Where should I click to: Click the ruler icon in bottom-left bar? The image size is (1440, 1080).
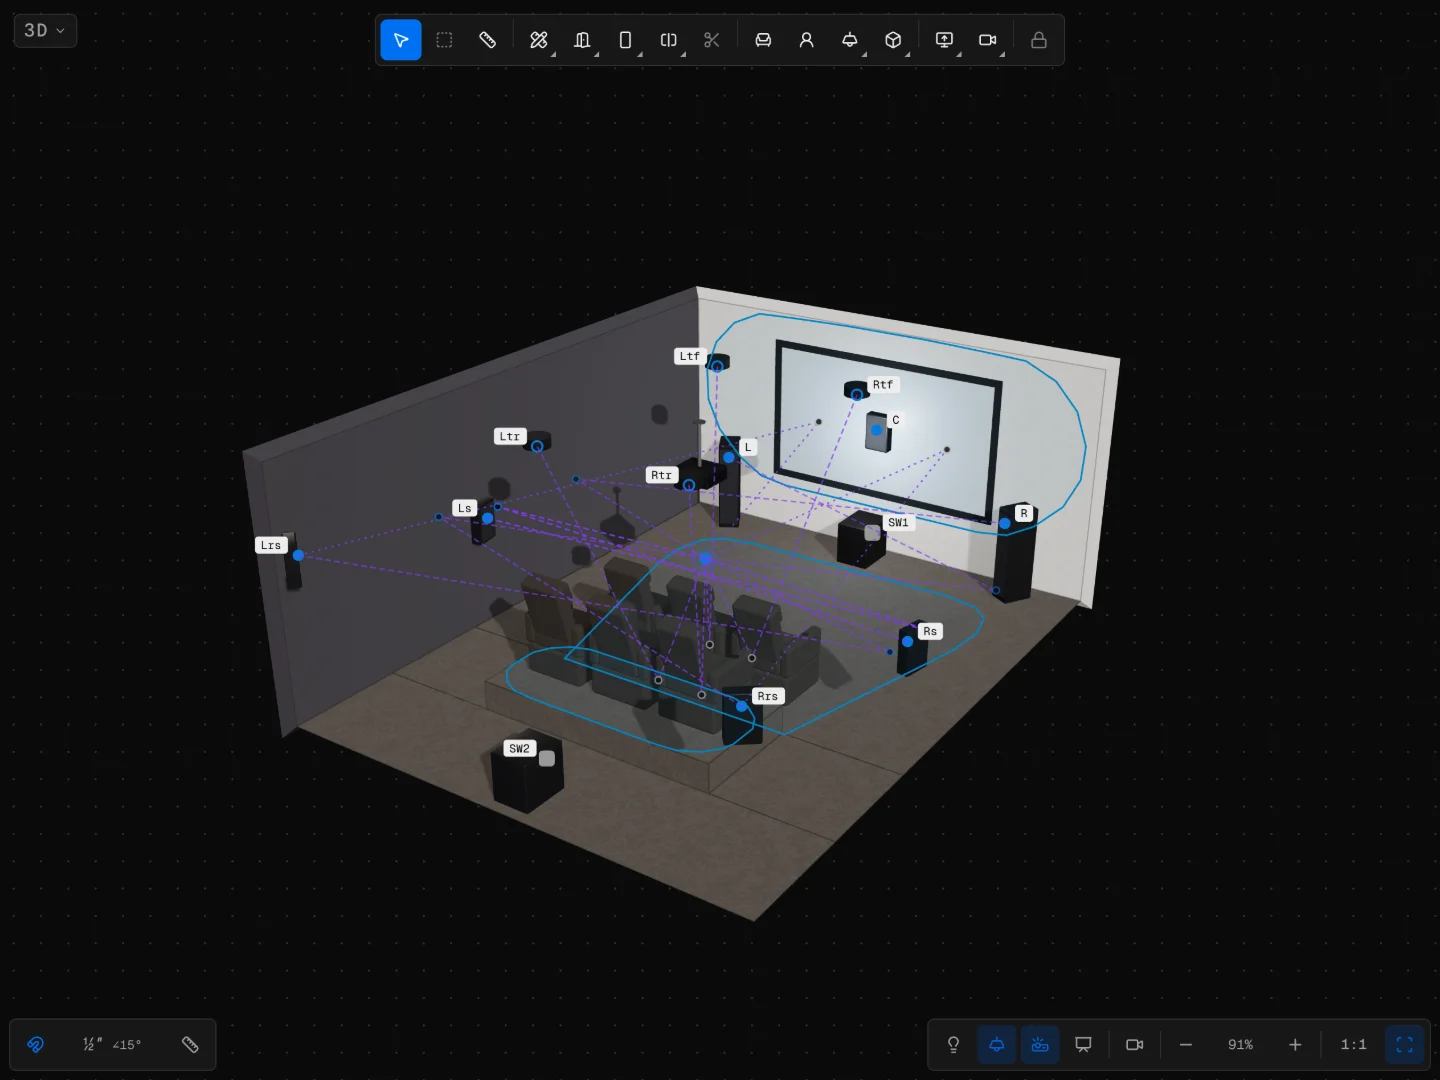(190, 1045)
